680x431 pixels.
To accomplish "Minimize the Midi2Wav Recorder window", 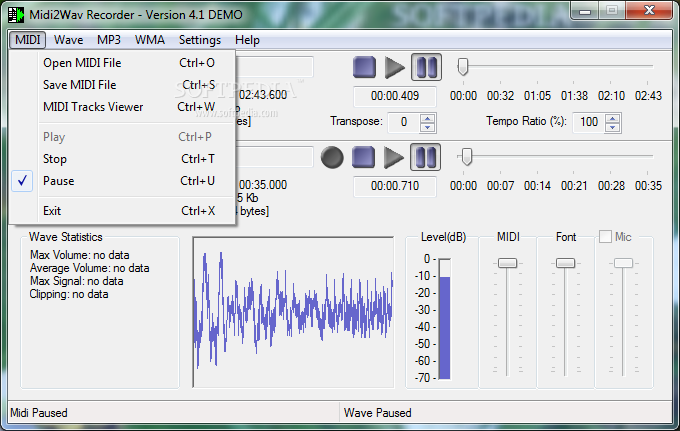I will [x=585, y=11].
